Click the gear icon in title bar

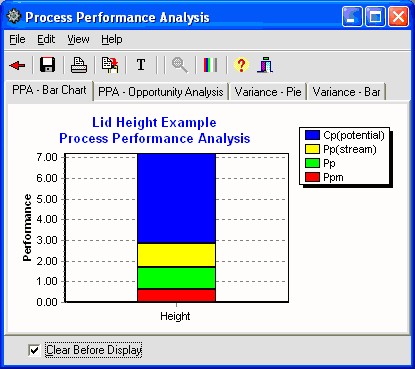14,16
